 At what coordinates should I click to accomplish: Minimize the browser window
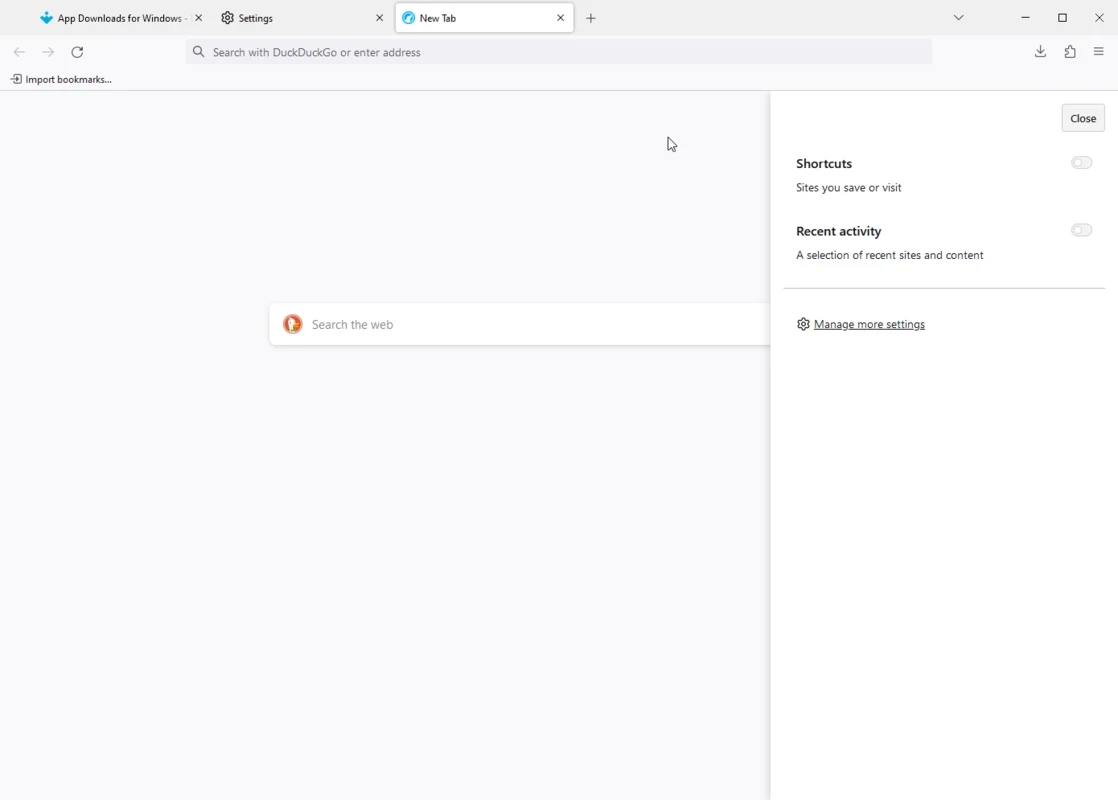tap(1025, 18)
